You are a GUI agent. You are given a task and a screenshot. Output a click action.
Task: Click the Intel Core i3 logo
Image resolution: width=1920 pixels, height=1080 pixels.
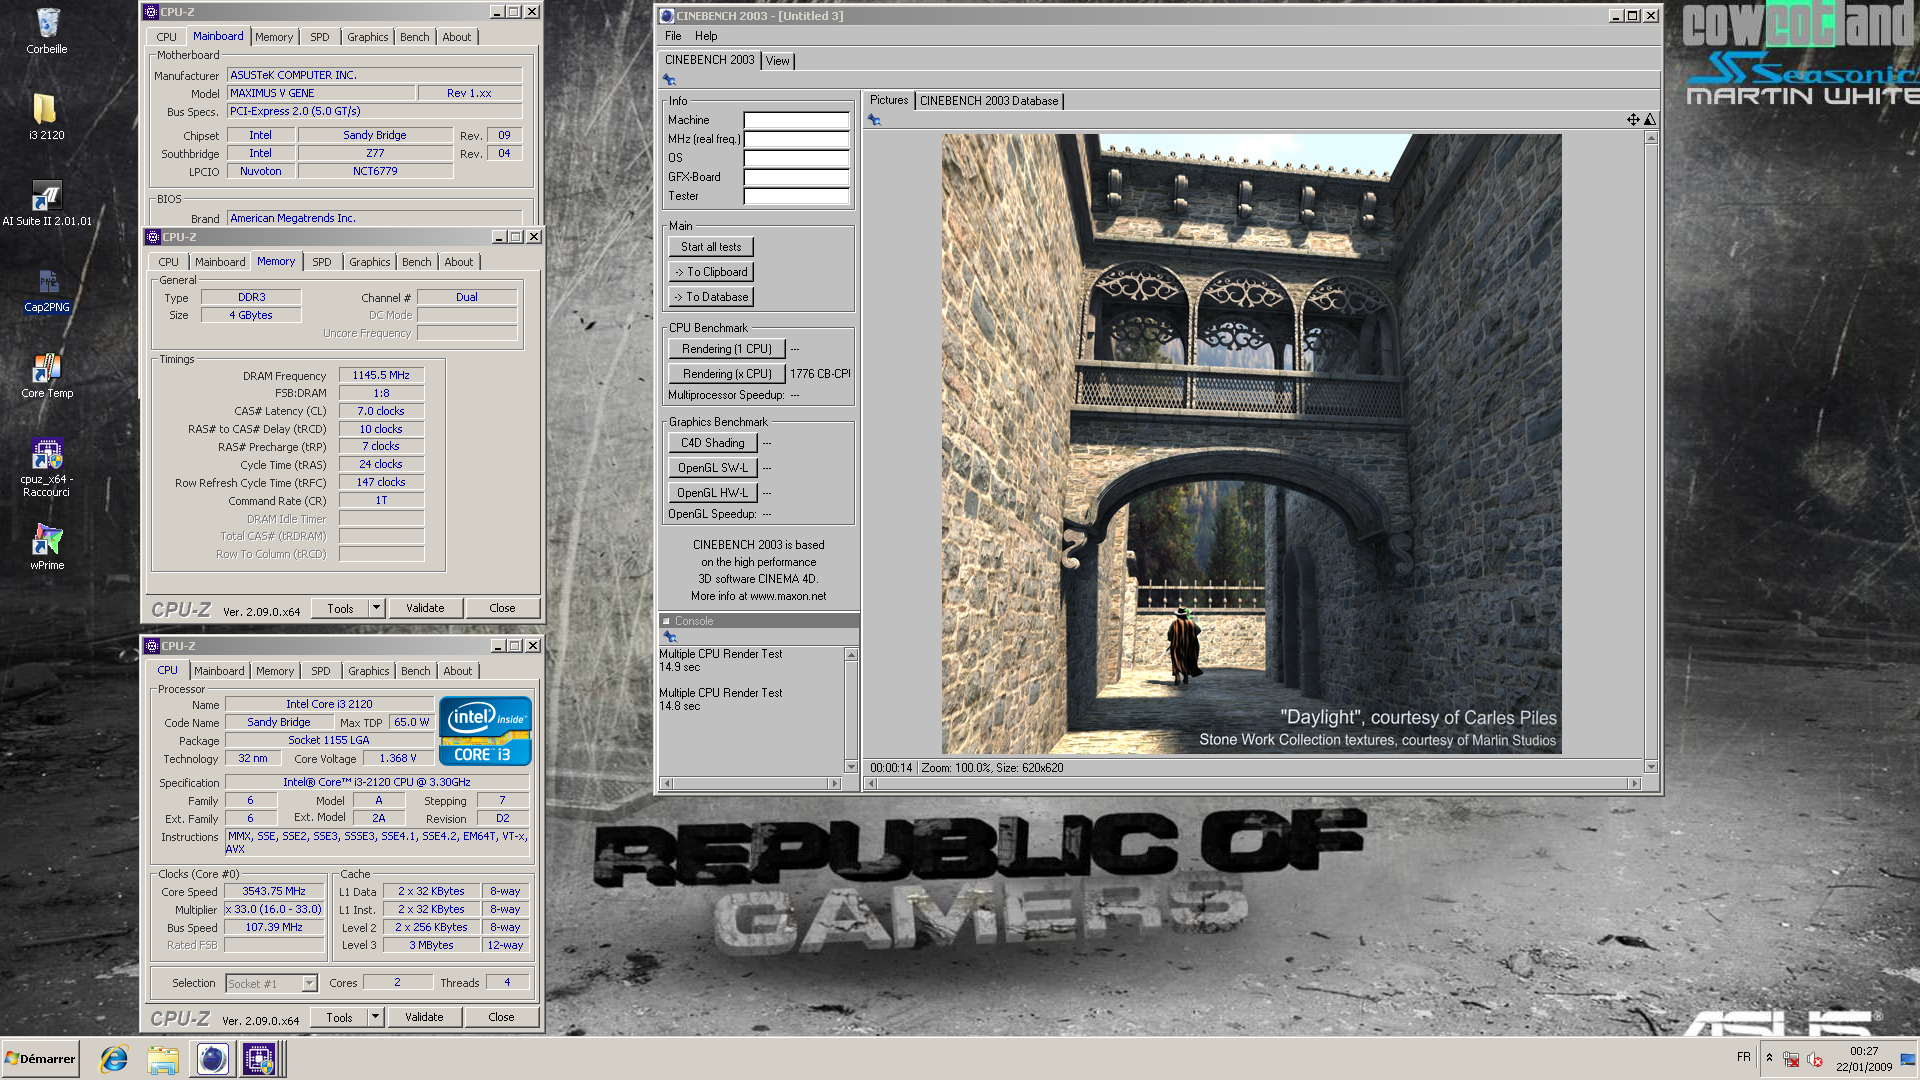[x=485, y=731]
